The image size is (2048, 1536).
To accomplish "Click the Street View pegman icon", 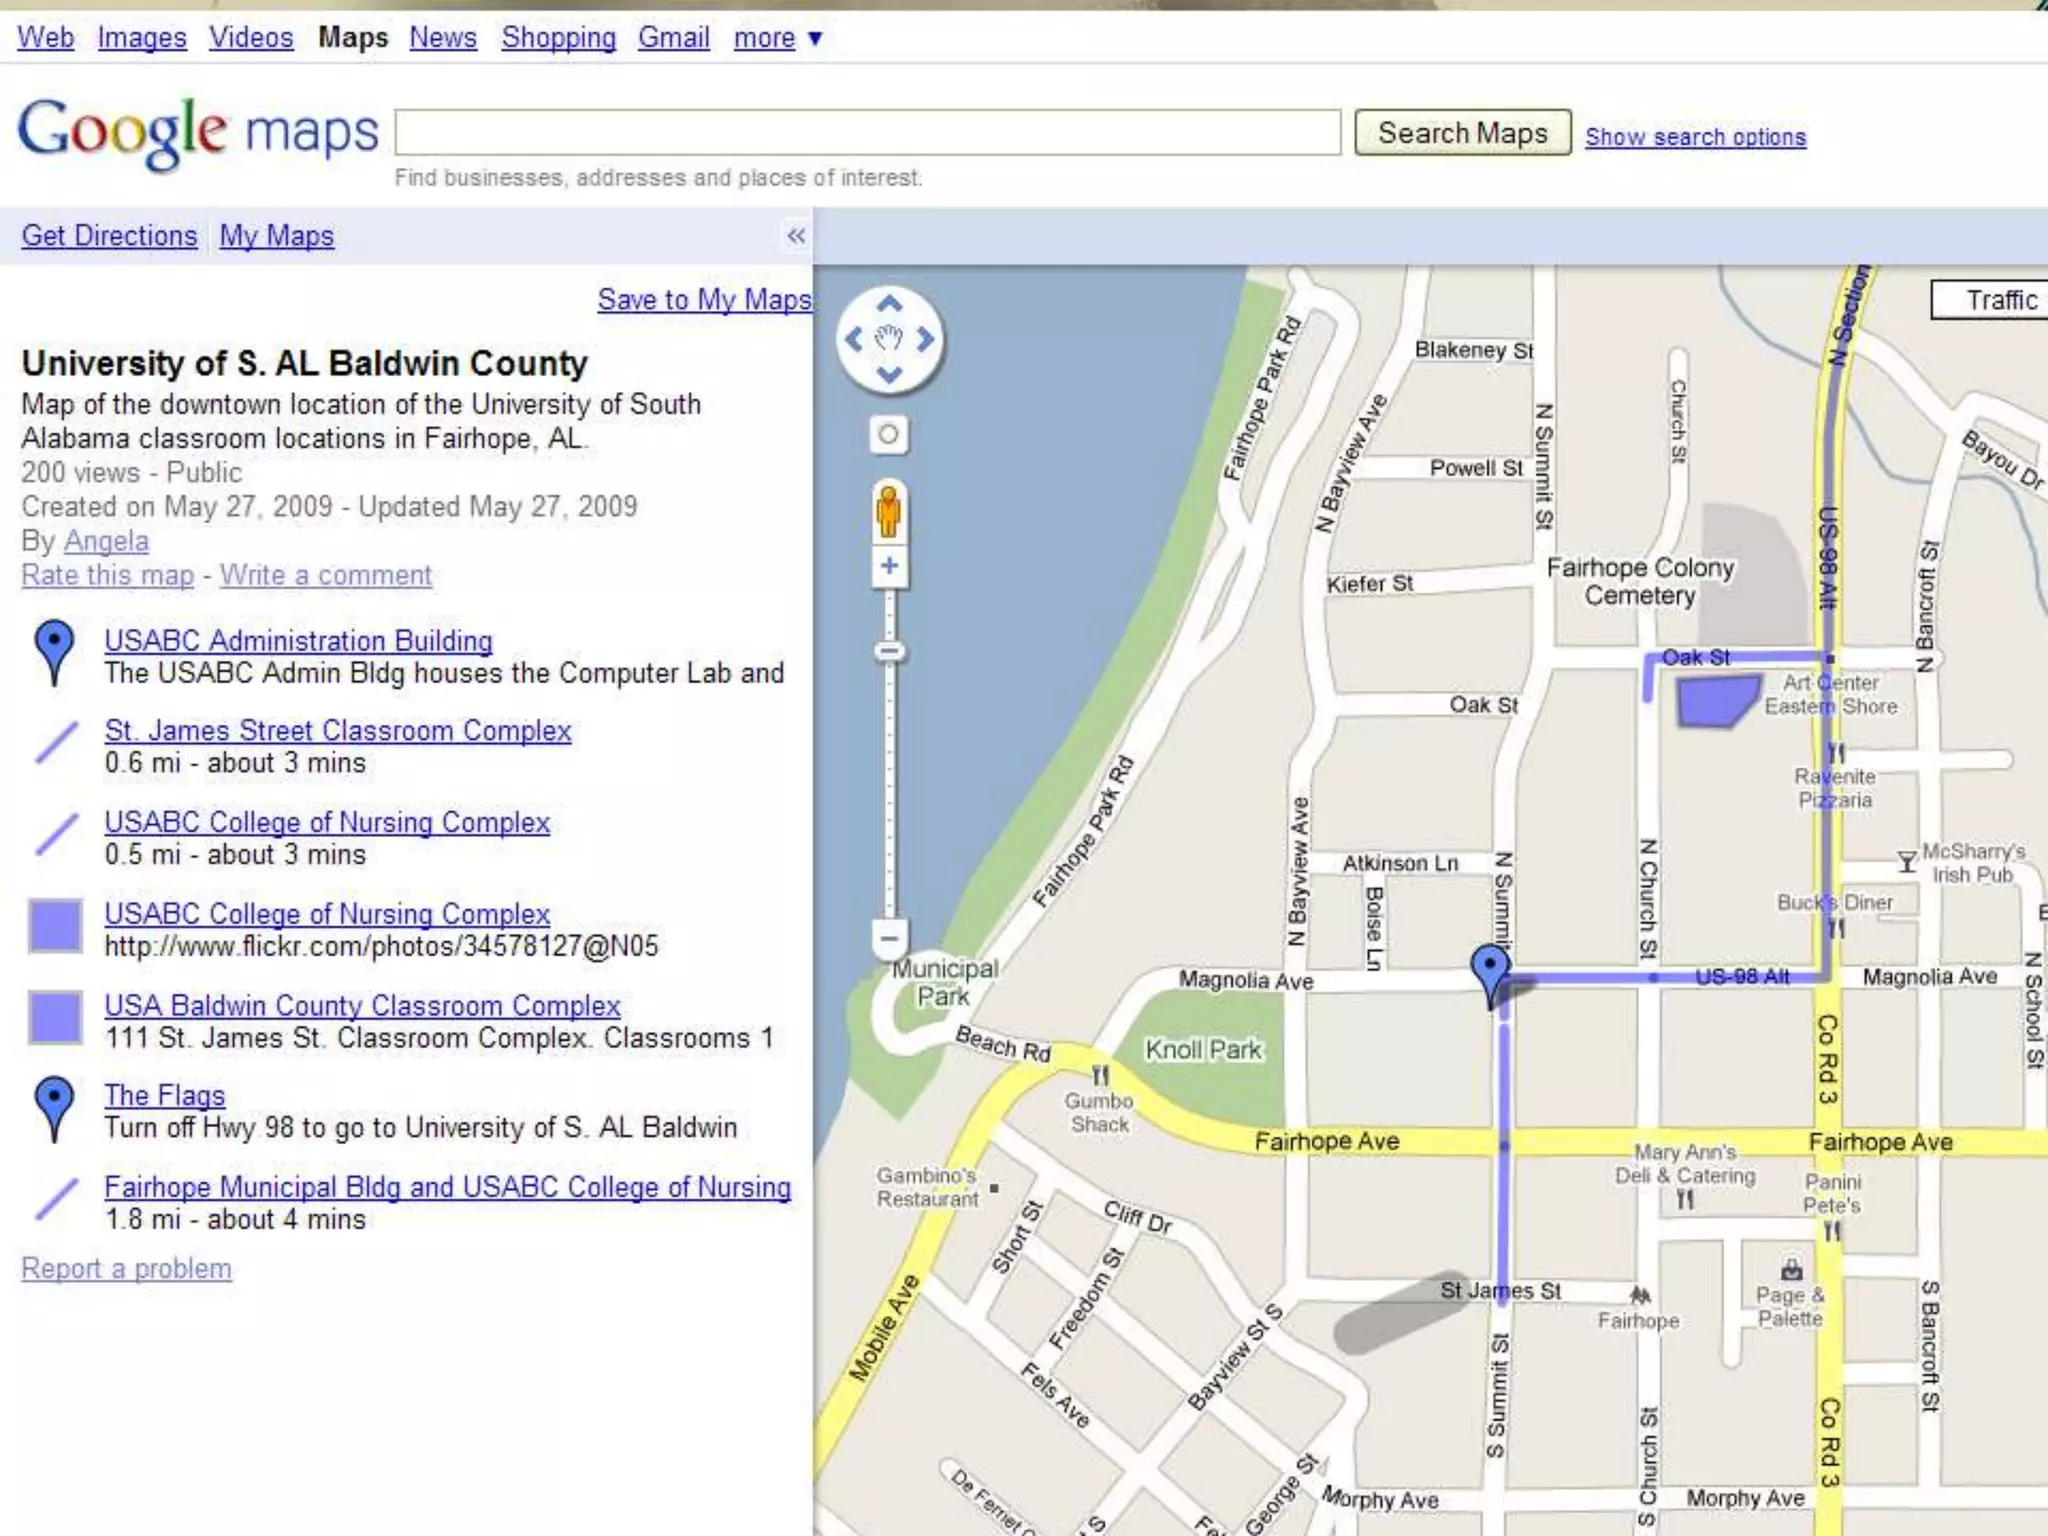I will tap(888, 511).
